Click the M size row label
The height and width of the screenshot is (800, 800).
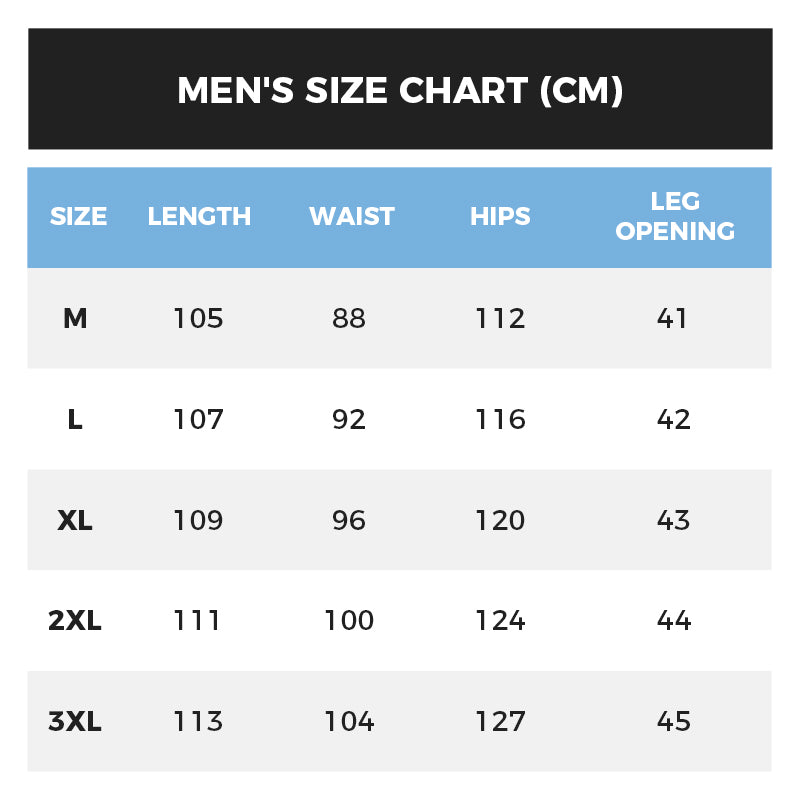tap(75, 319)
